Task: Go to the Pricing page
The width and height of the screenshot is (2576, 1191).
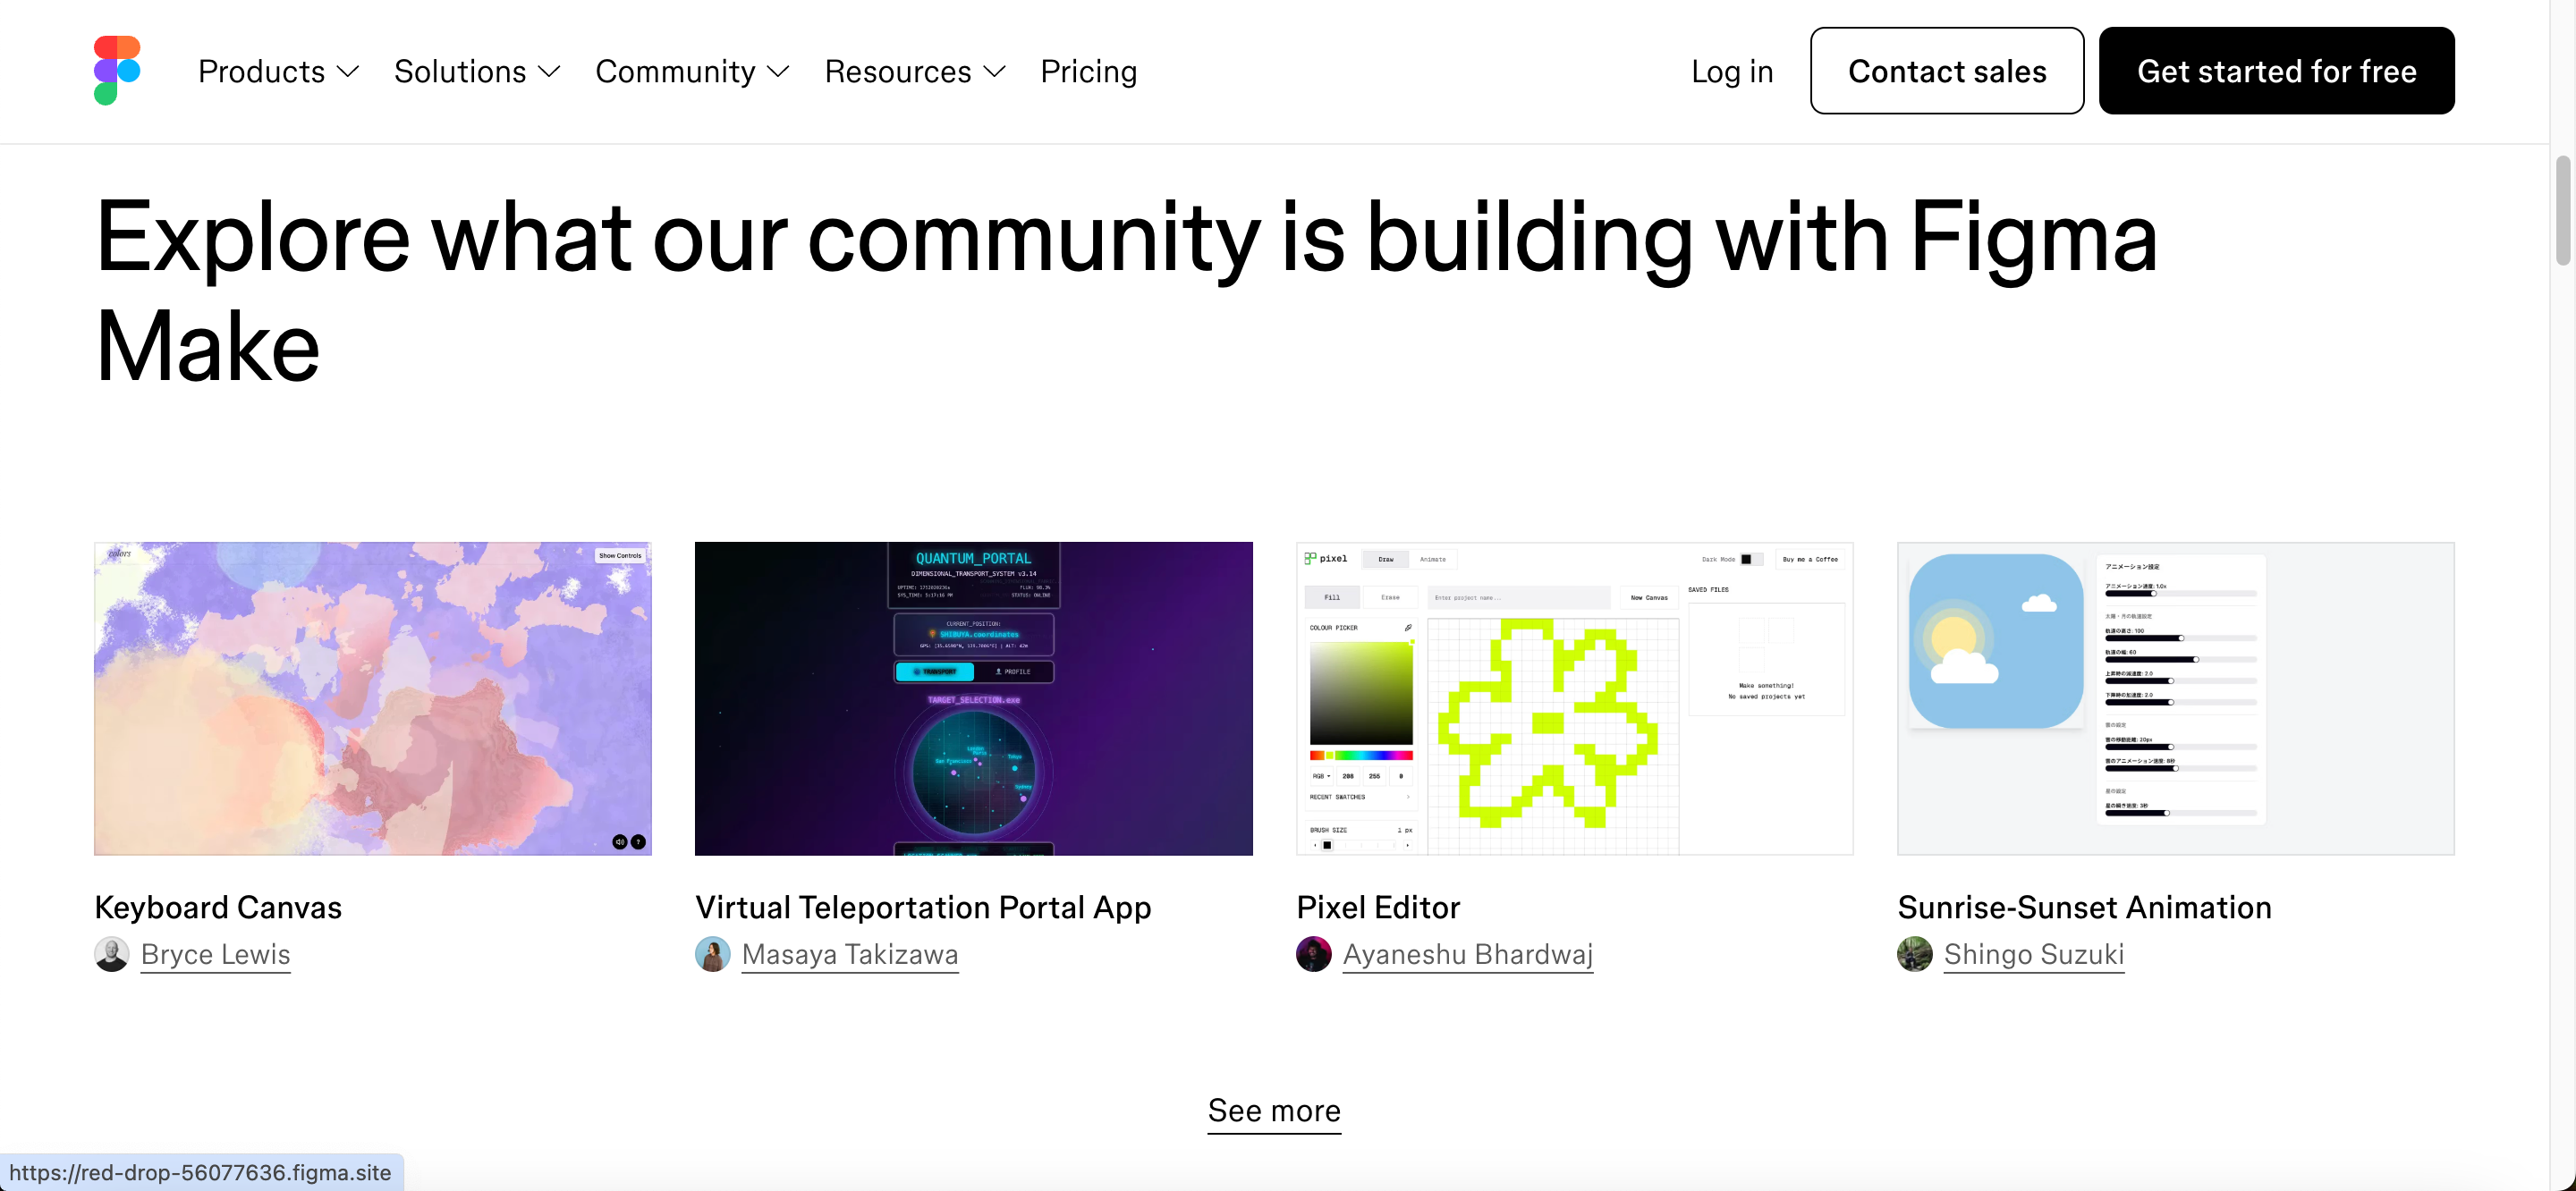Action: [x=1088, y=71]
